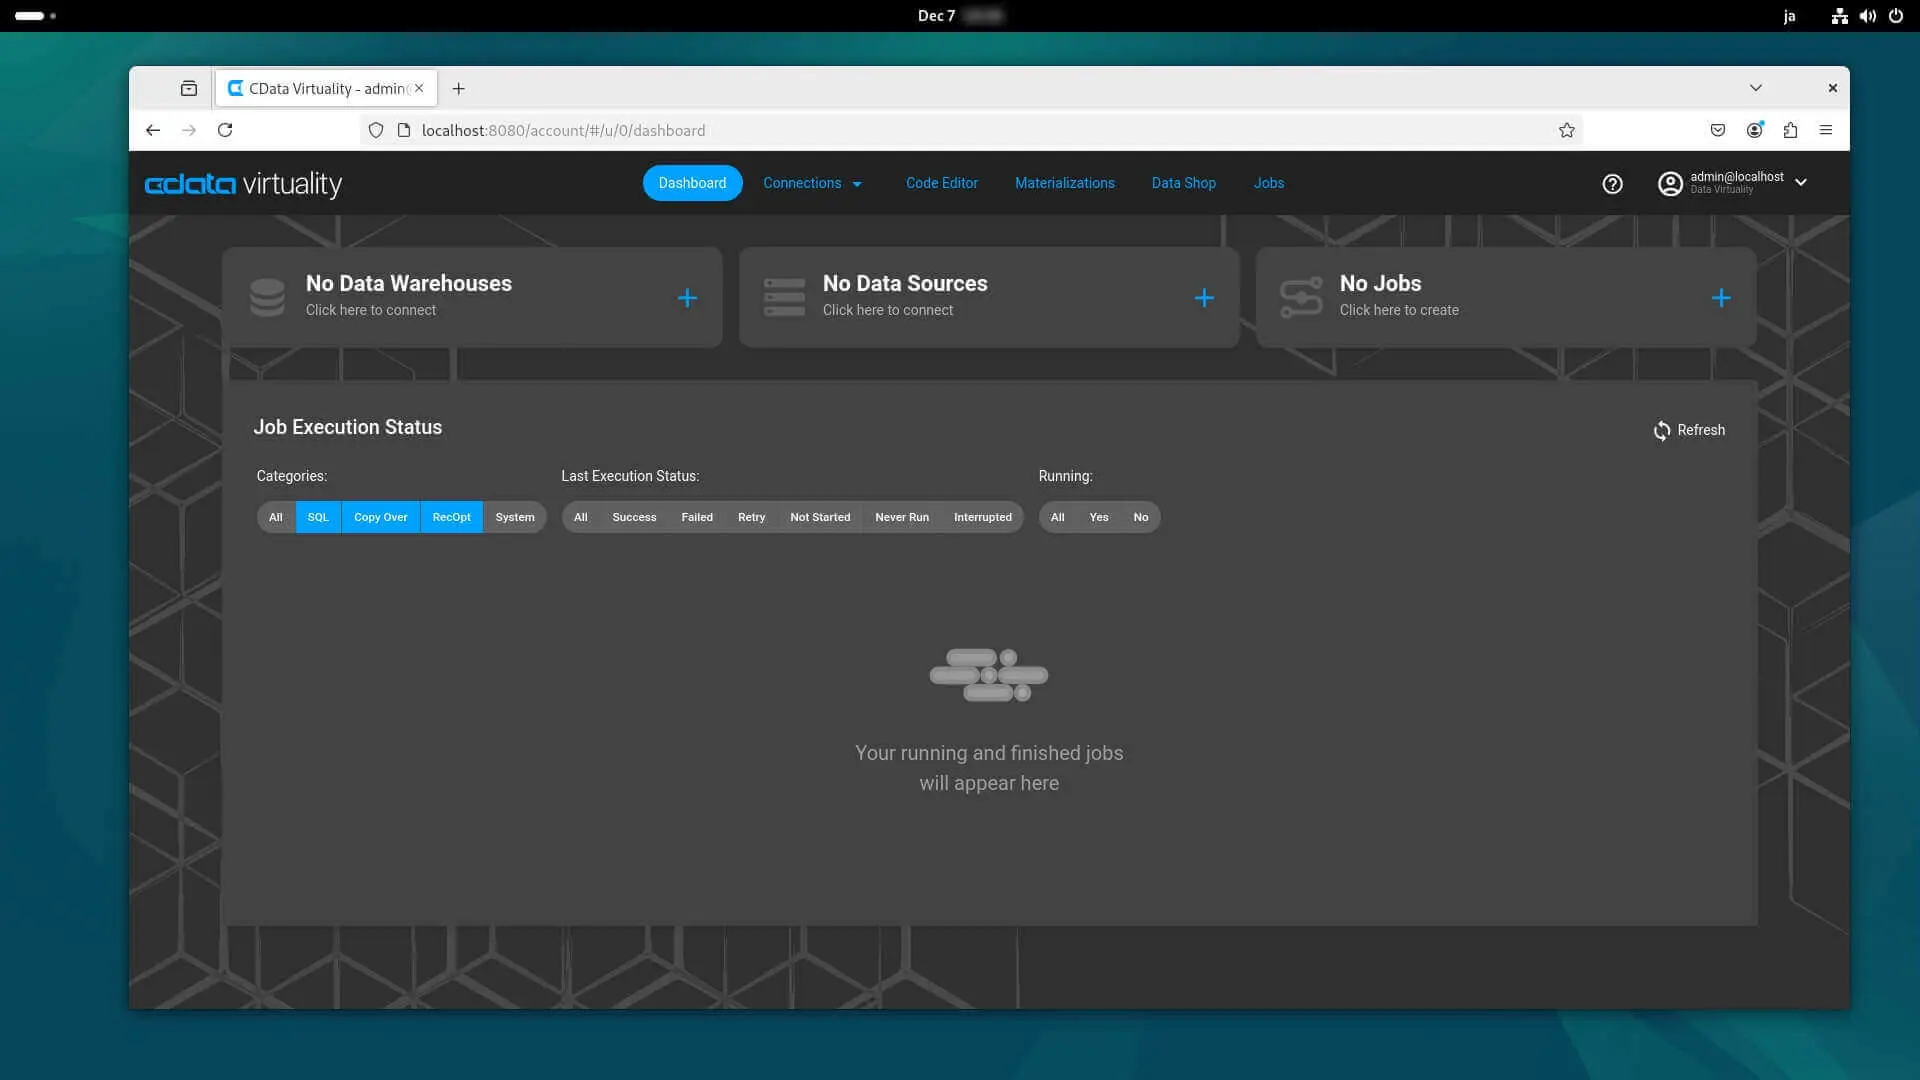1920x1080 pixels.
Task: Click the plus icon on No Jobs card
Action: click(1720, 298)
